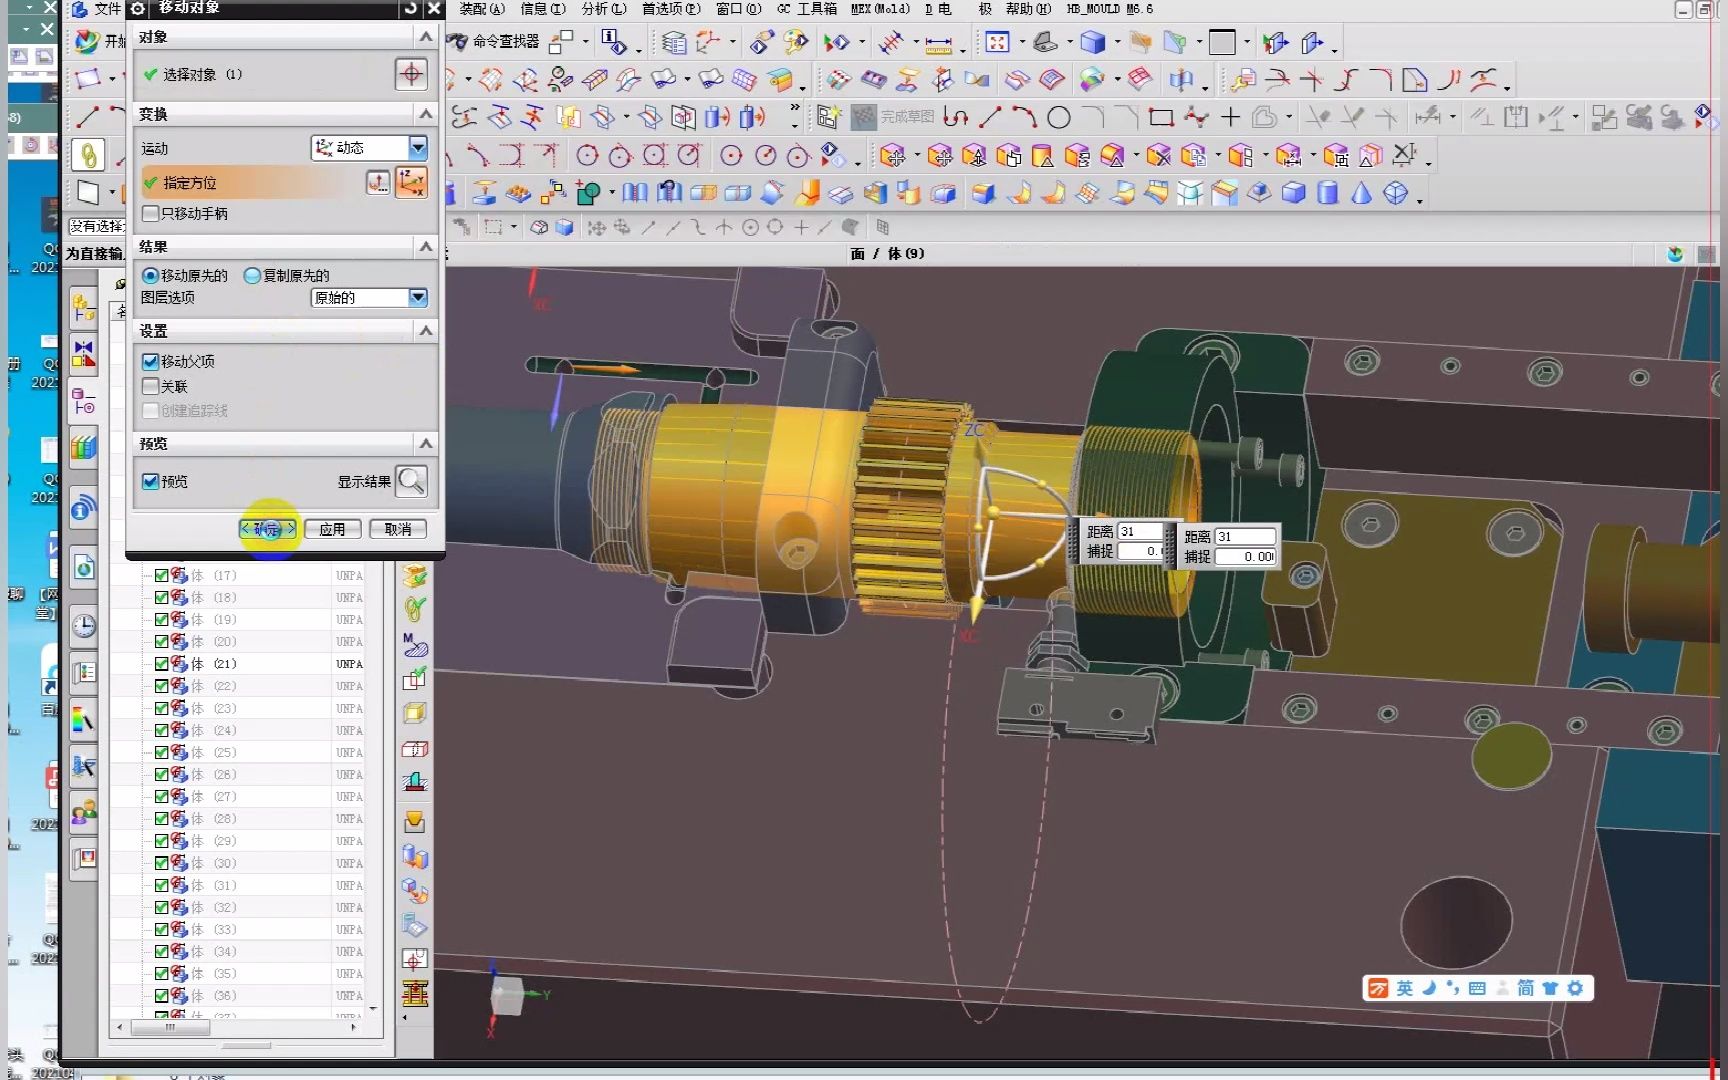Viewport: 1728px width, 1080px height.
Task: Click the select object crosshair icon
Action: click(411, 74)
